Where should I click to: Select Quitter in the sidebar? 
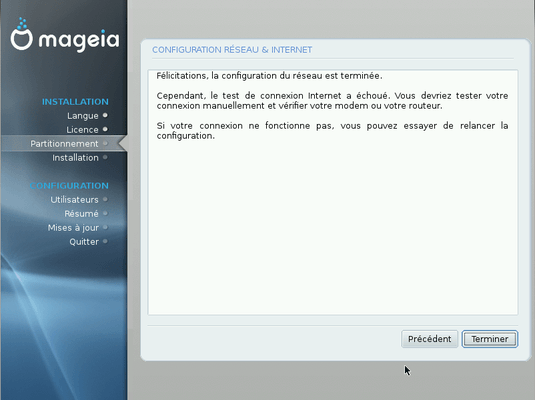84,242
